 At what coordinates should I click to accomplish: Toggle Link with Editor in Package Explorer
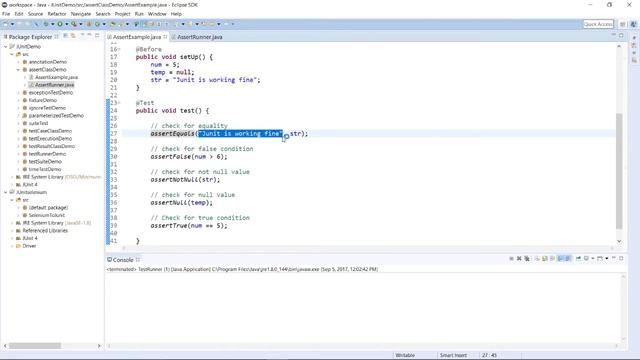73,36
